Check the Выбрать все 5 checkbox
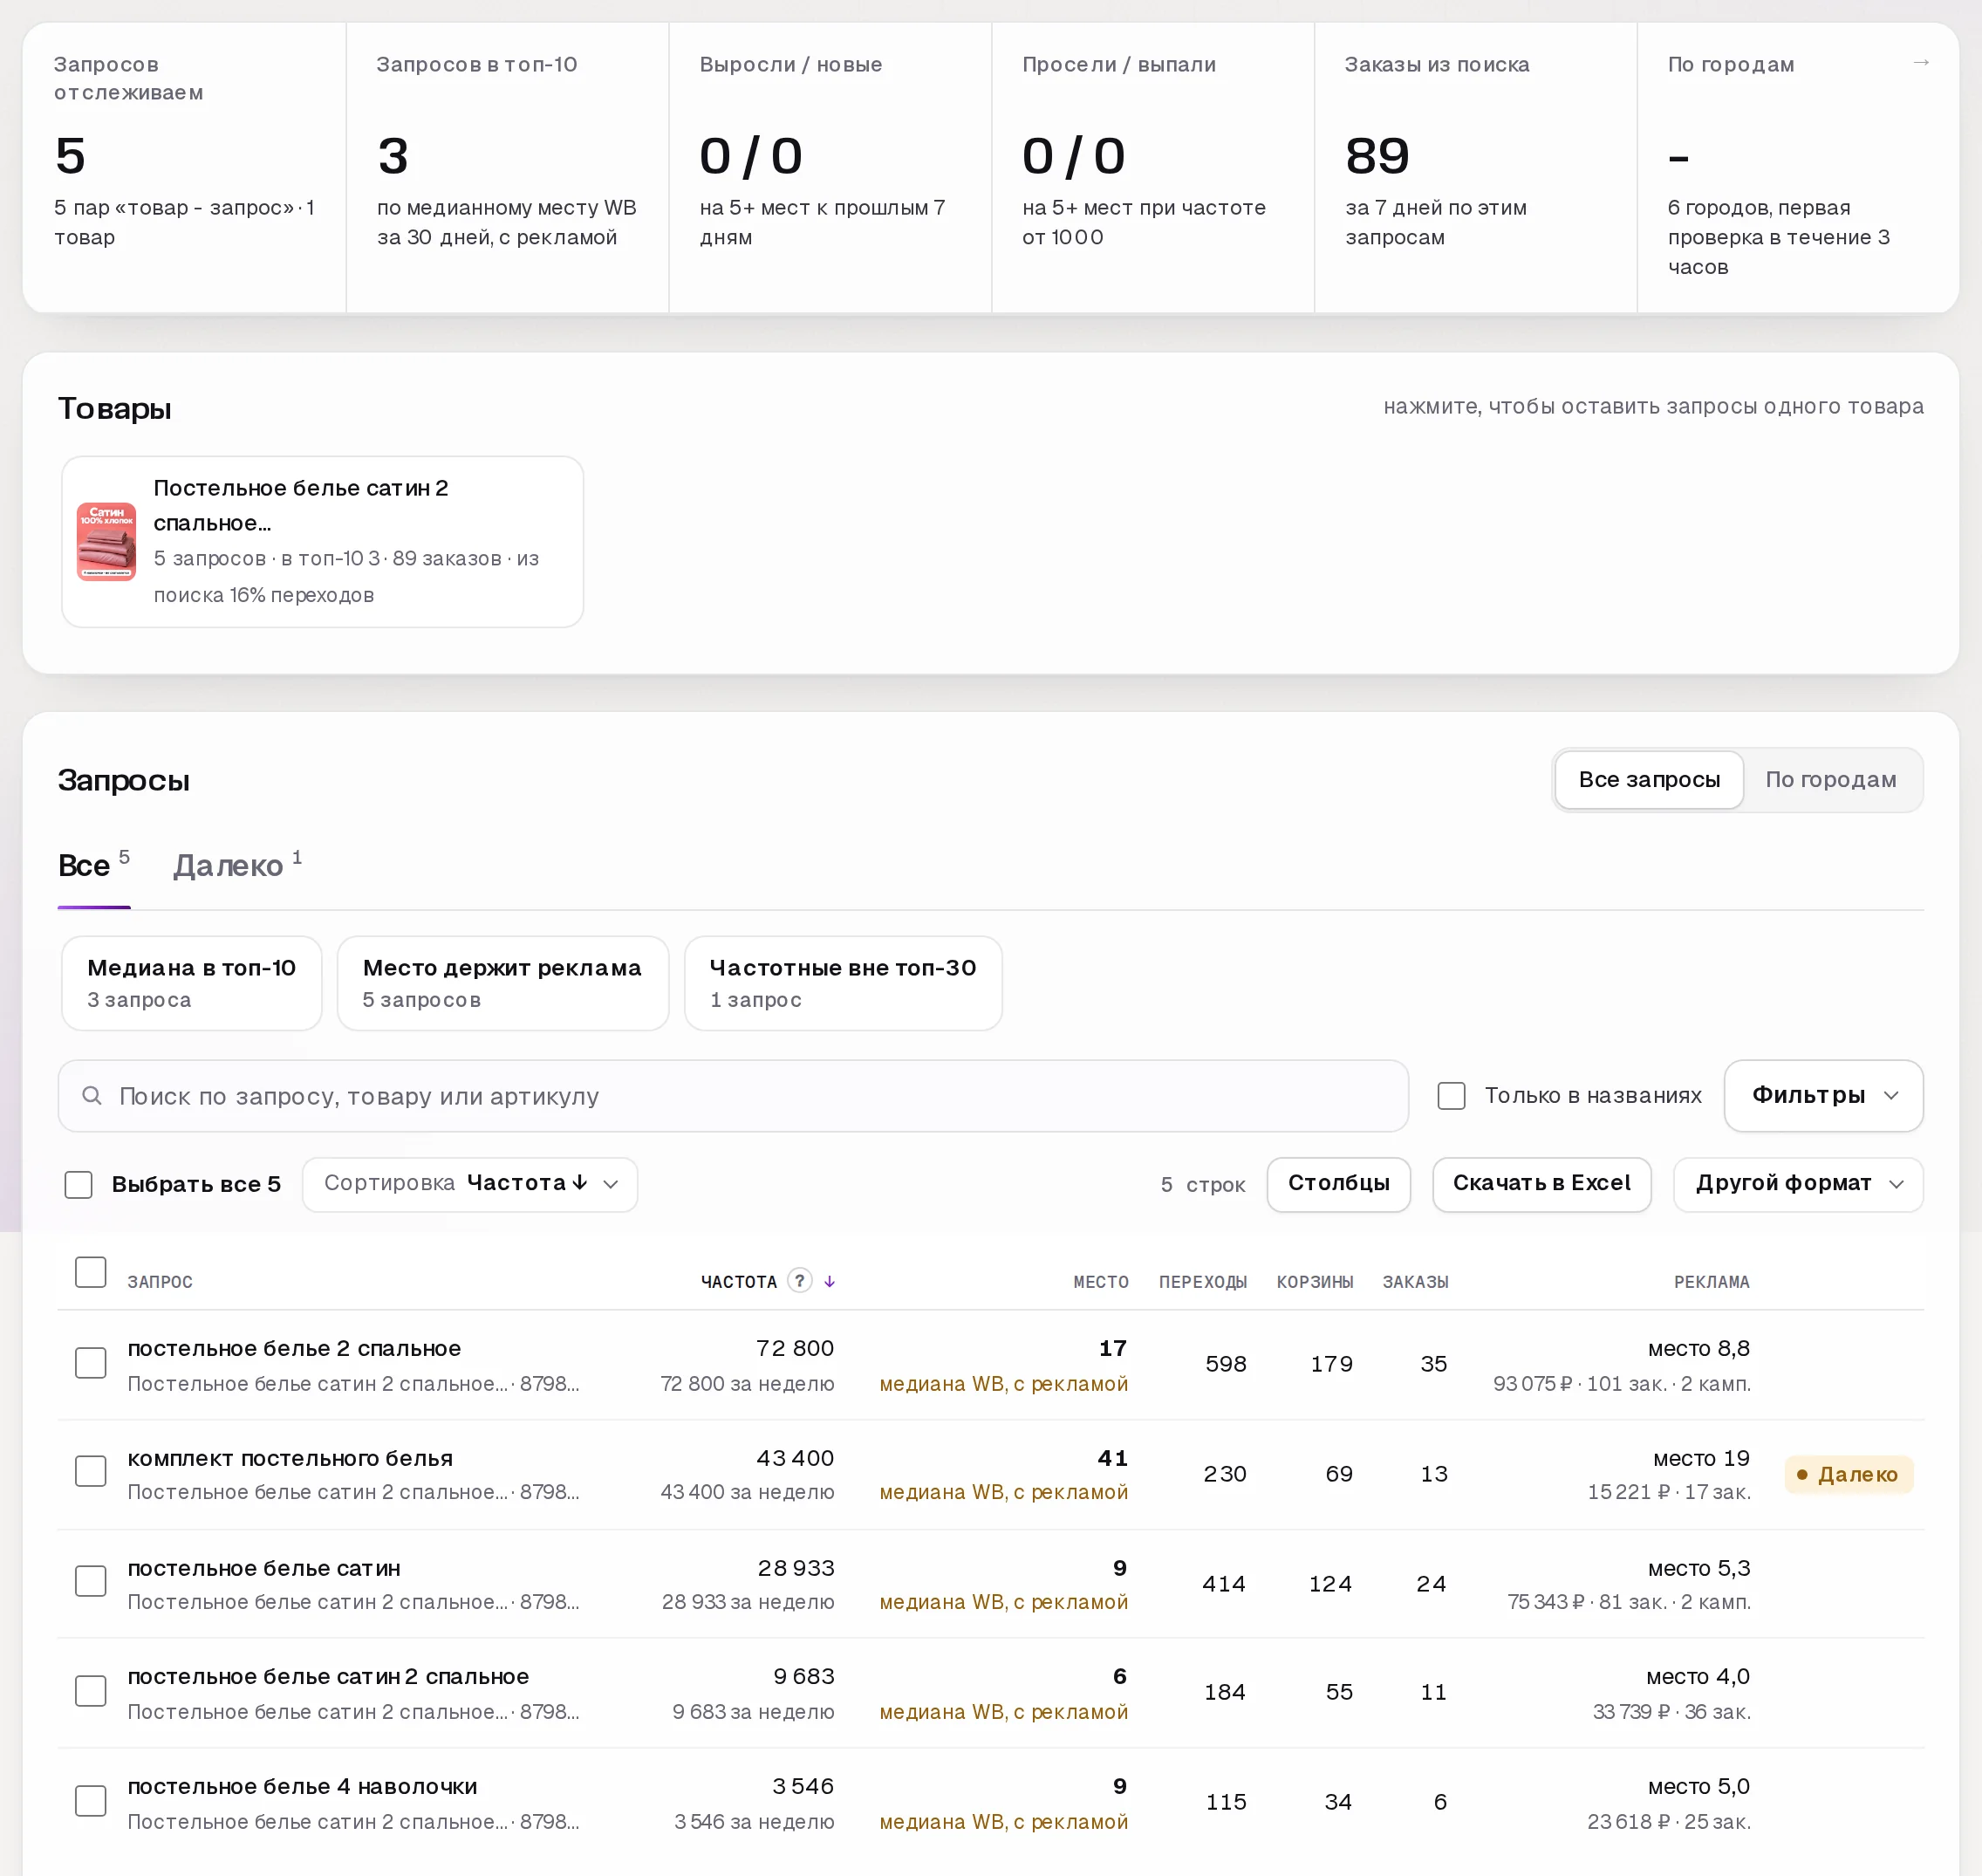The image size is (1982, 1876). point(78,1184)
